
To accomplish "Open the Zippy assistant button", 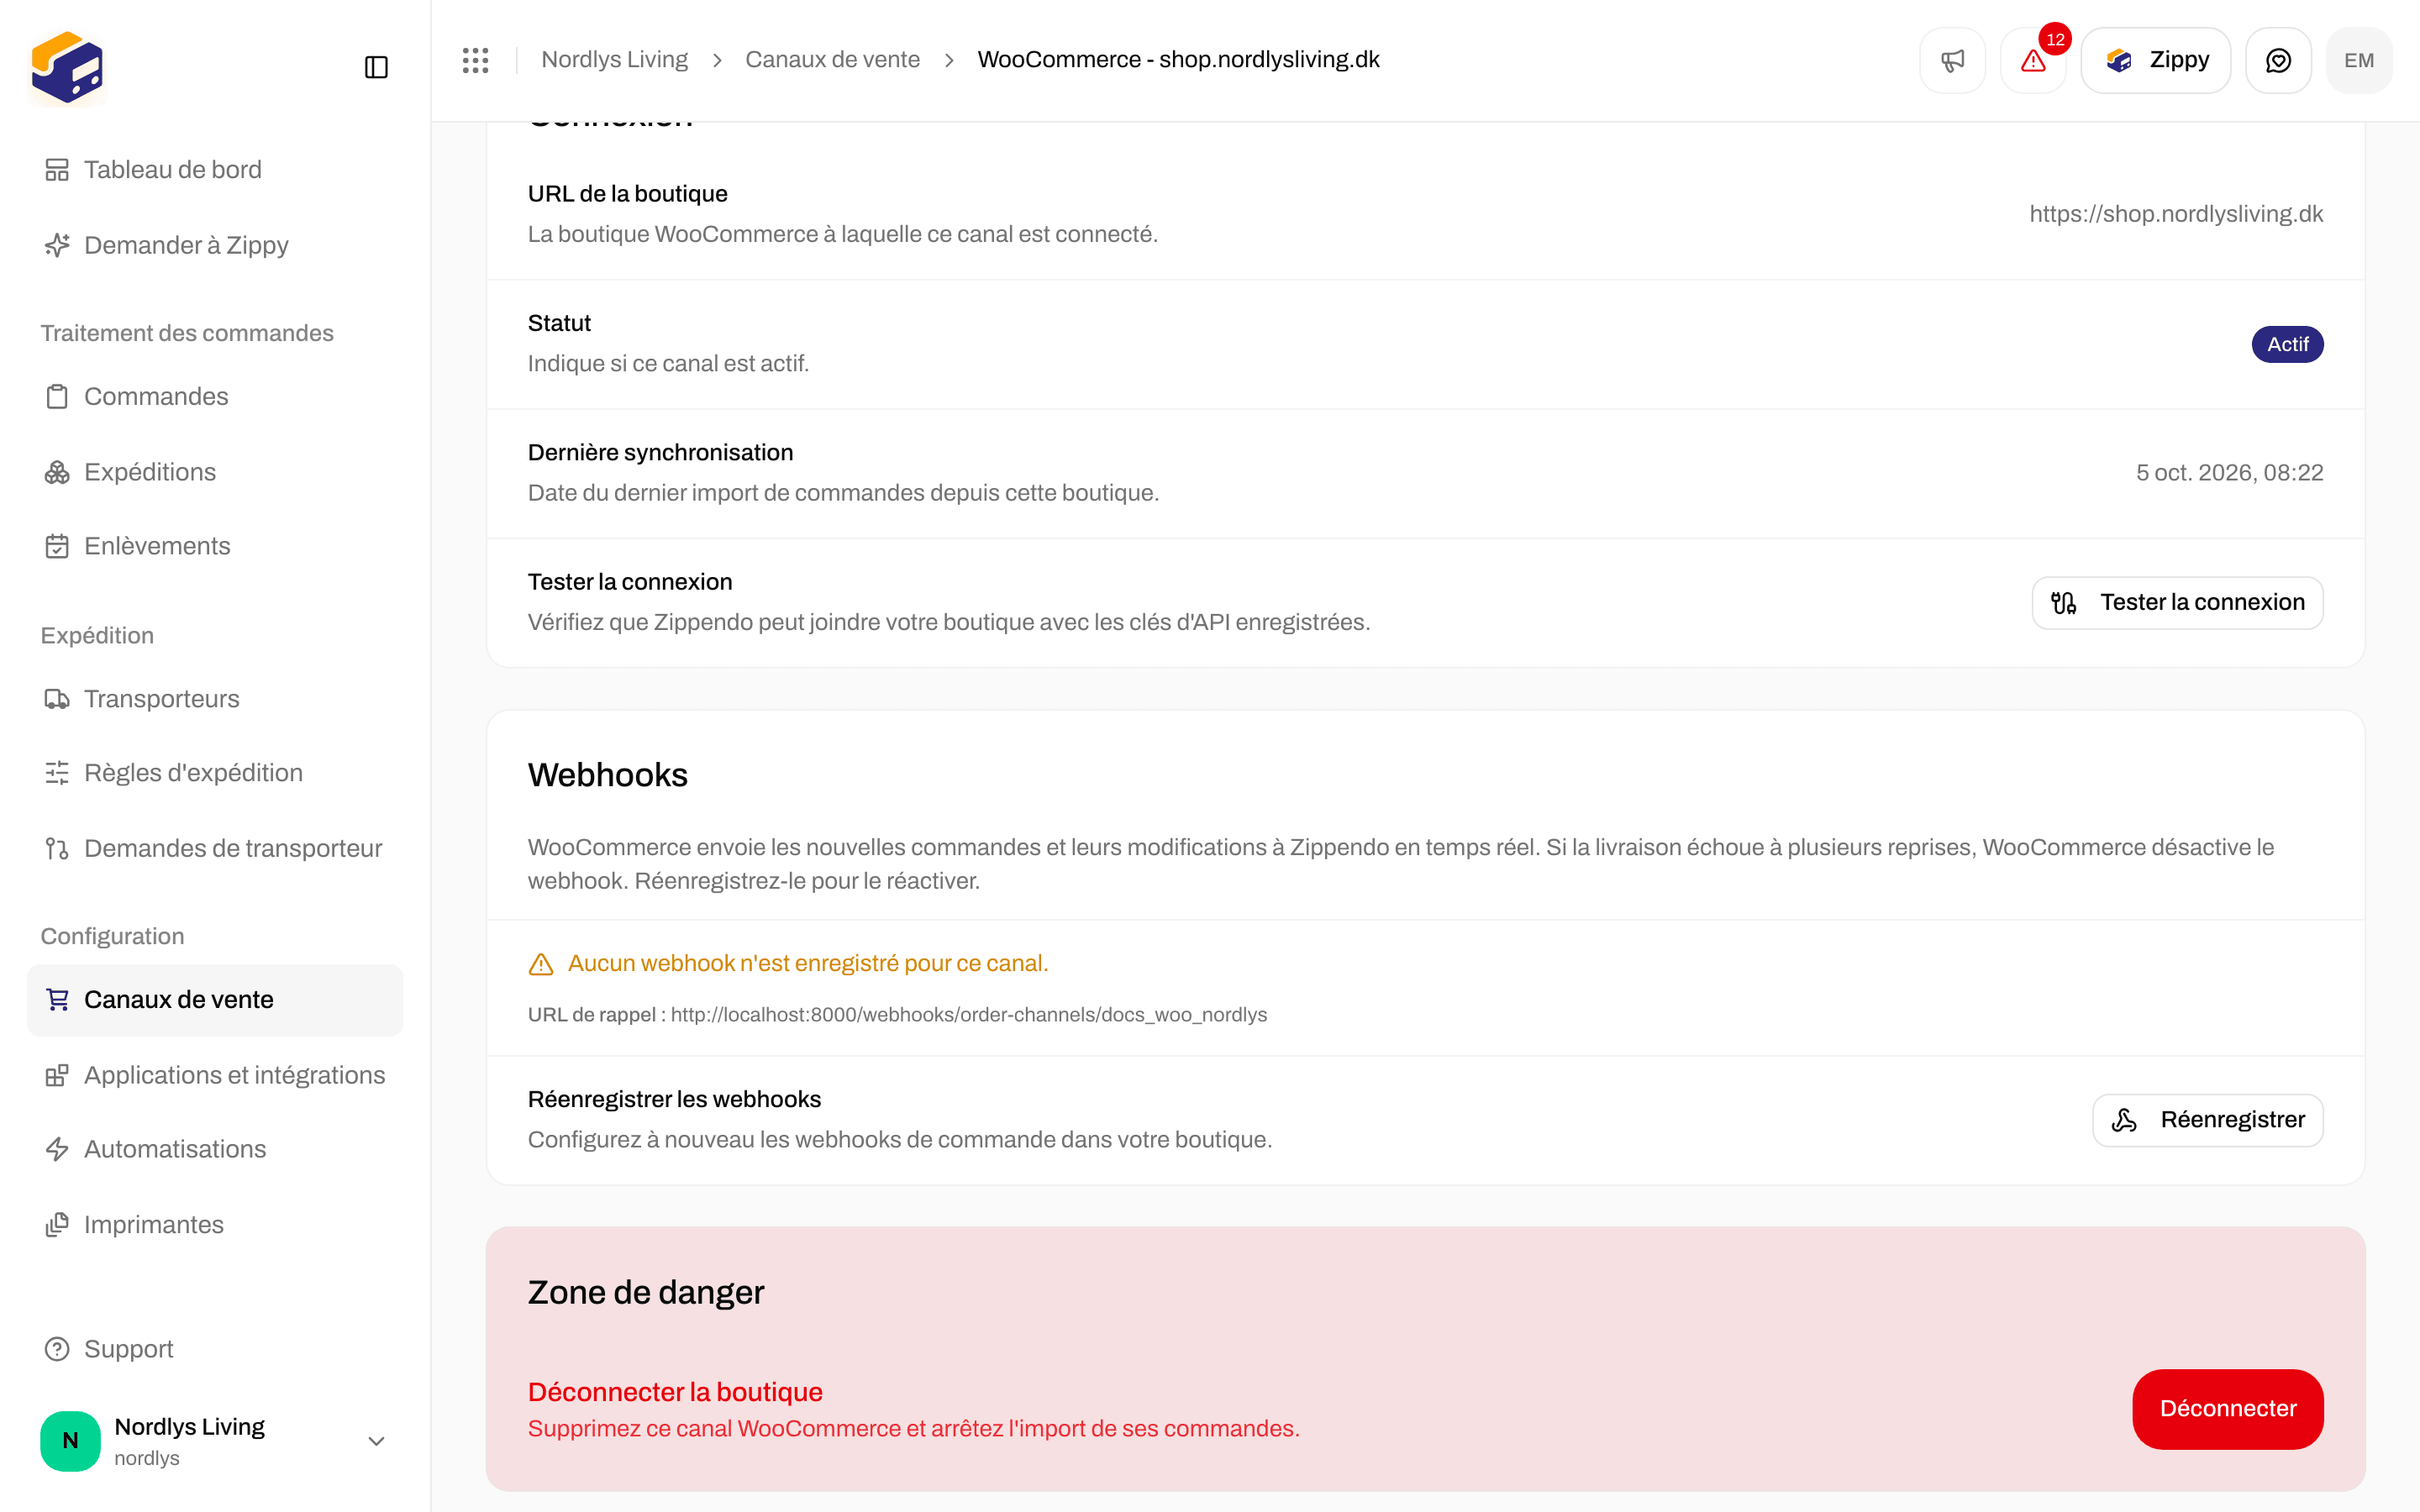I will coord(2156,60).
